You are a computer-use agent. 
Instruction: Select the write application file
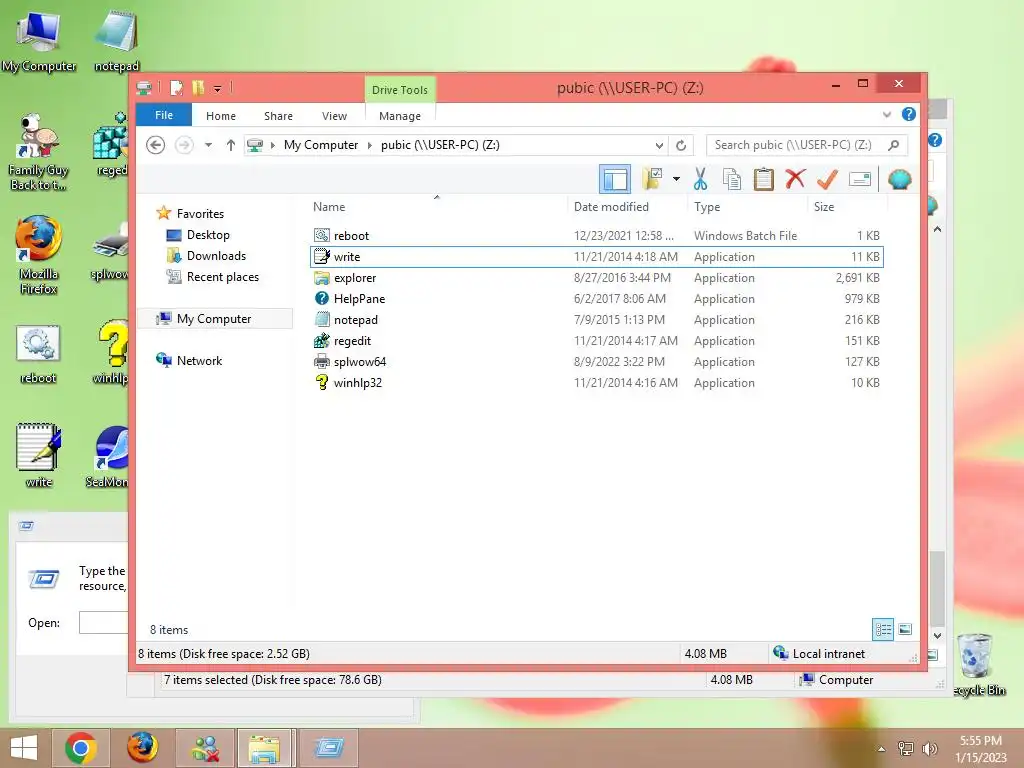tap(596, 257)
